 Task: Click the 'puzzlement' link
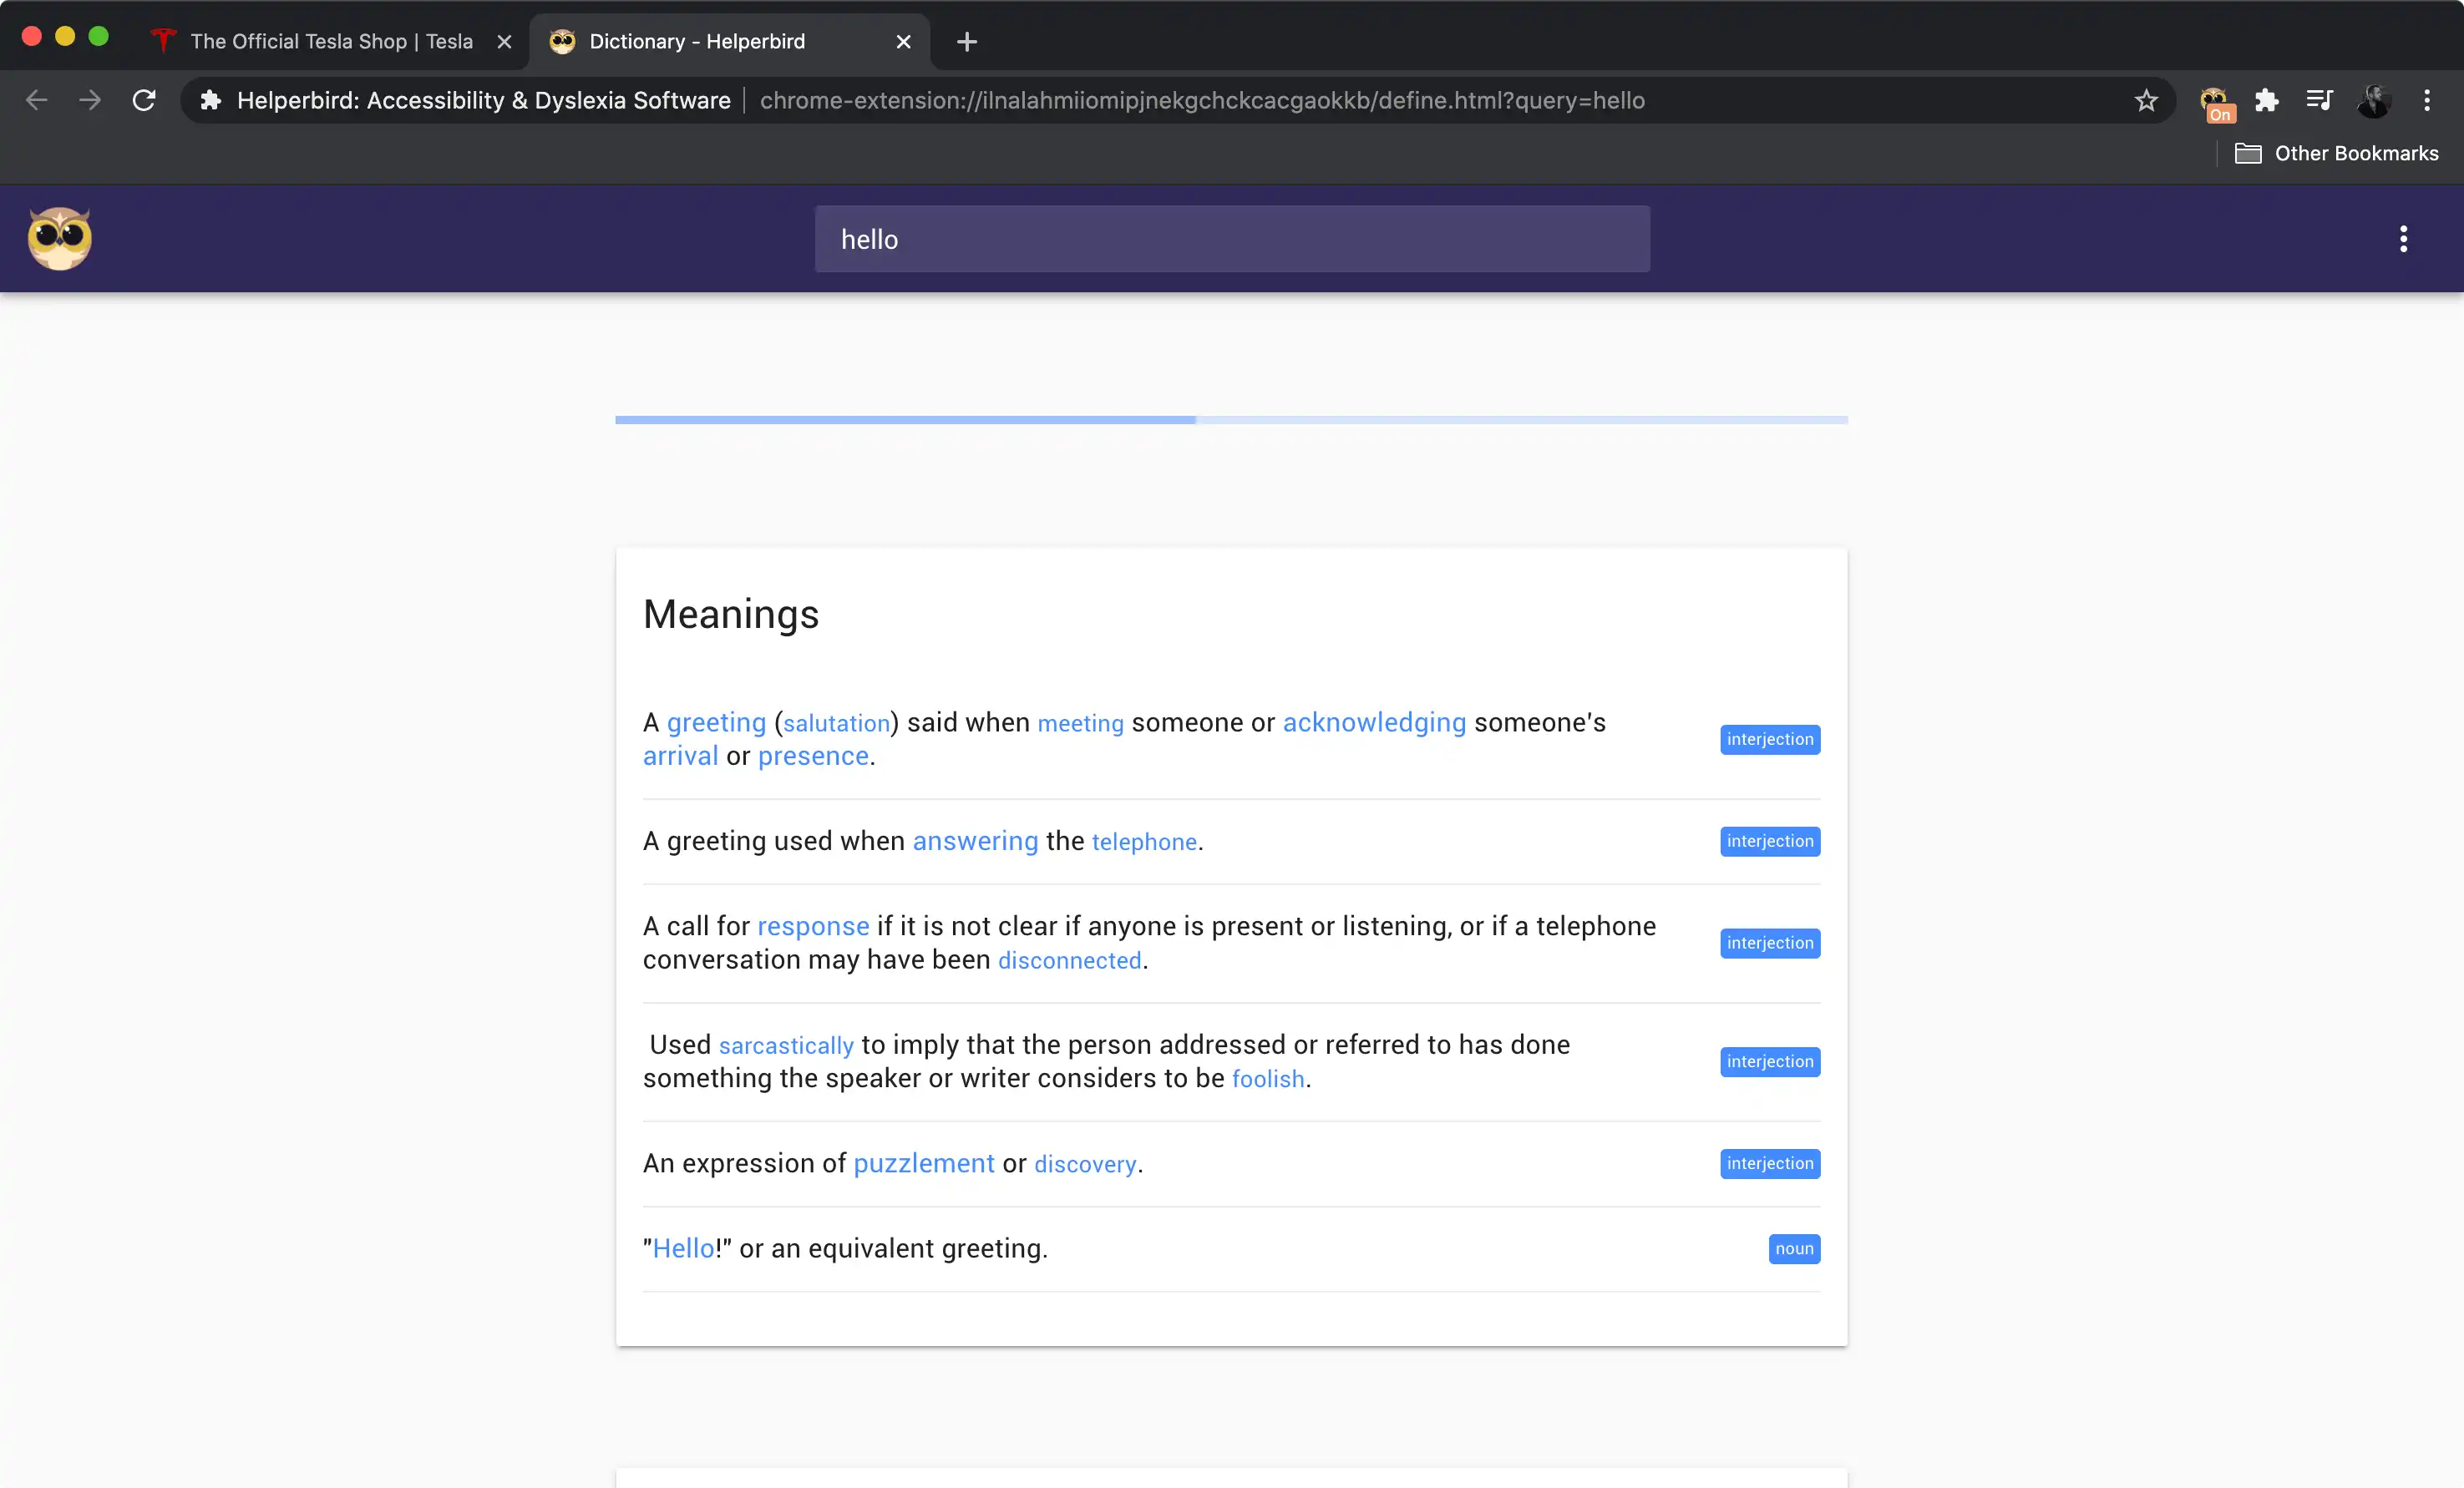tap(924, 1163)
